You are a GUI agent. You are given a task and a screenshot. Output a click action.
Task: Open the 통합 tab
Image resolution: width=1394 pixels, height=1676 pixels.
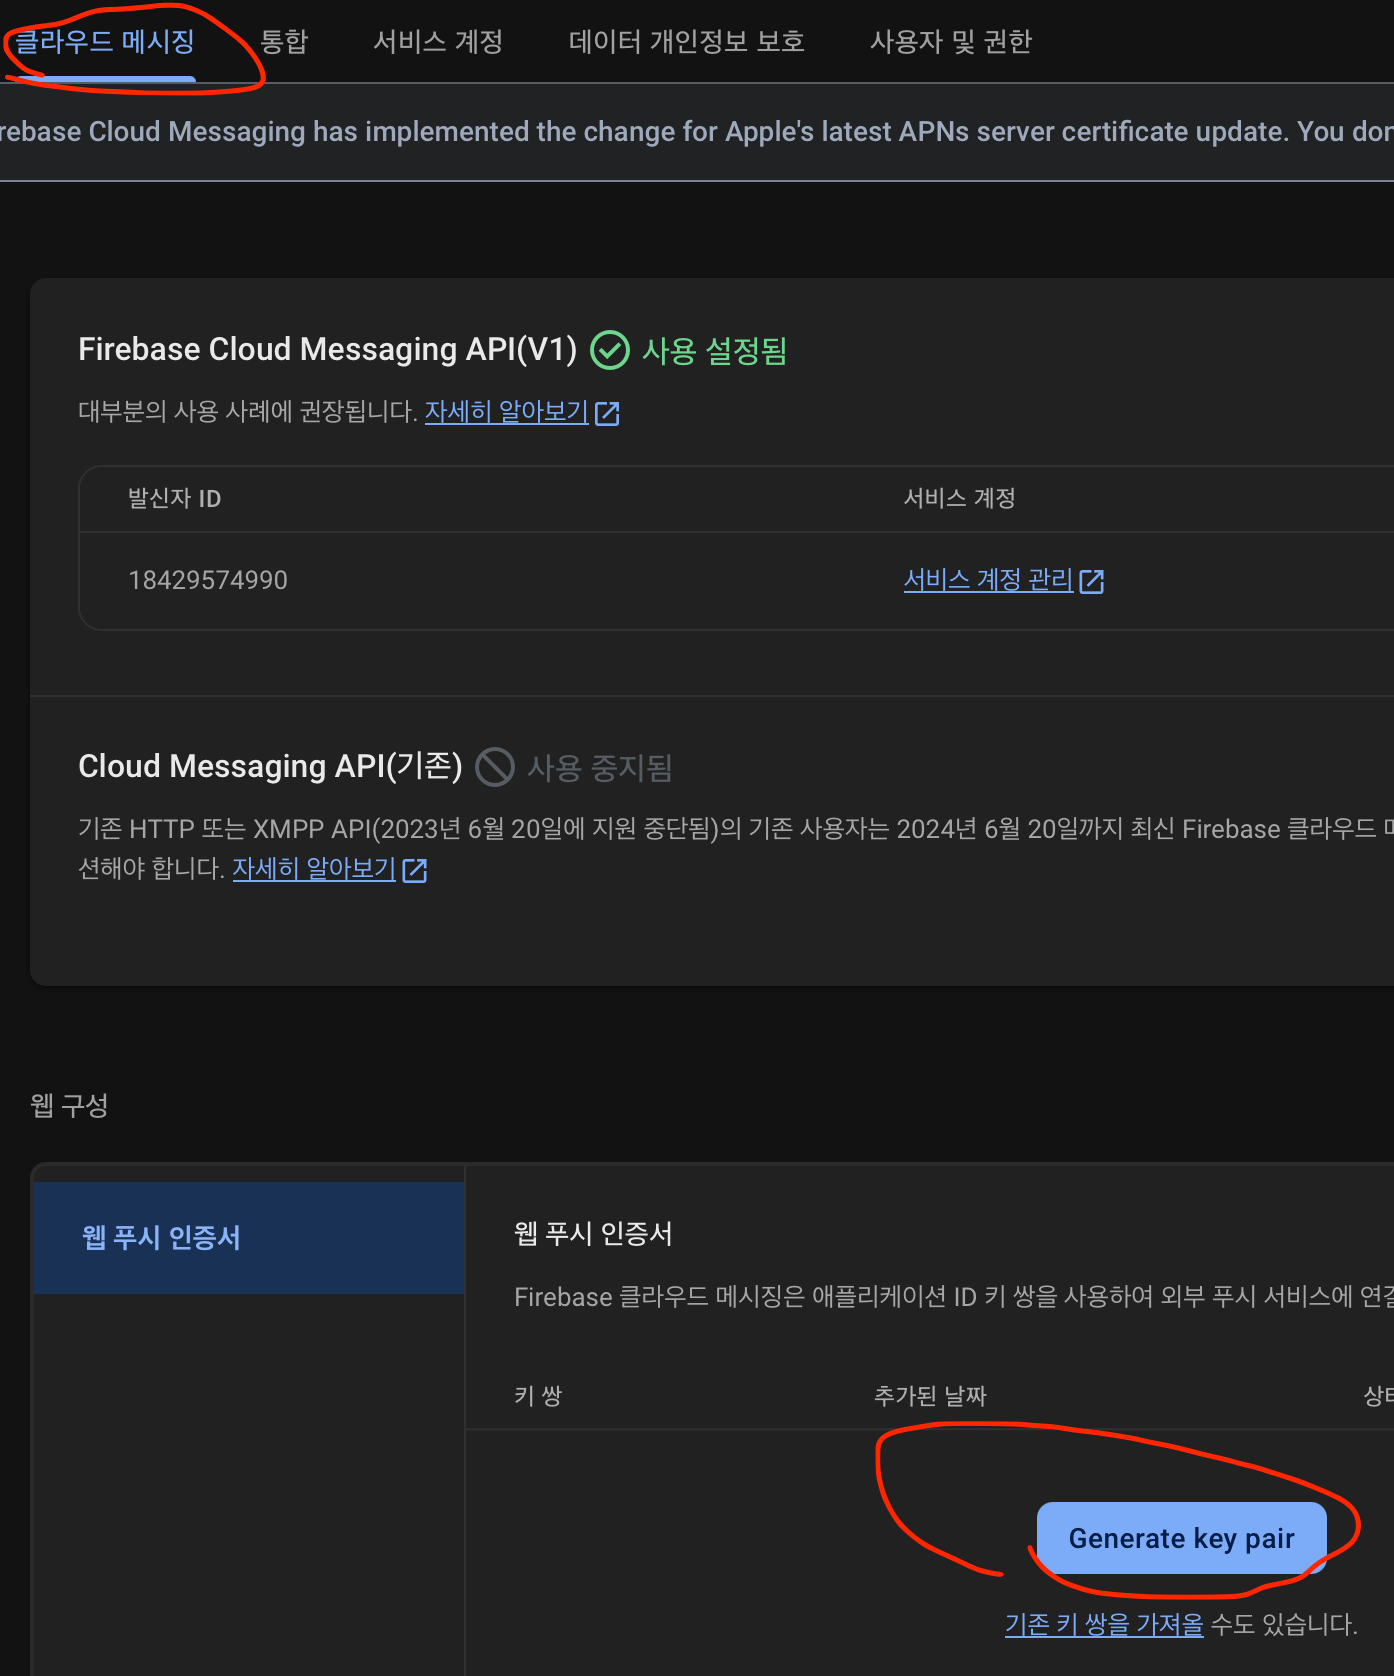pyautogui.click(x=284, y=42)
